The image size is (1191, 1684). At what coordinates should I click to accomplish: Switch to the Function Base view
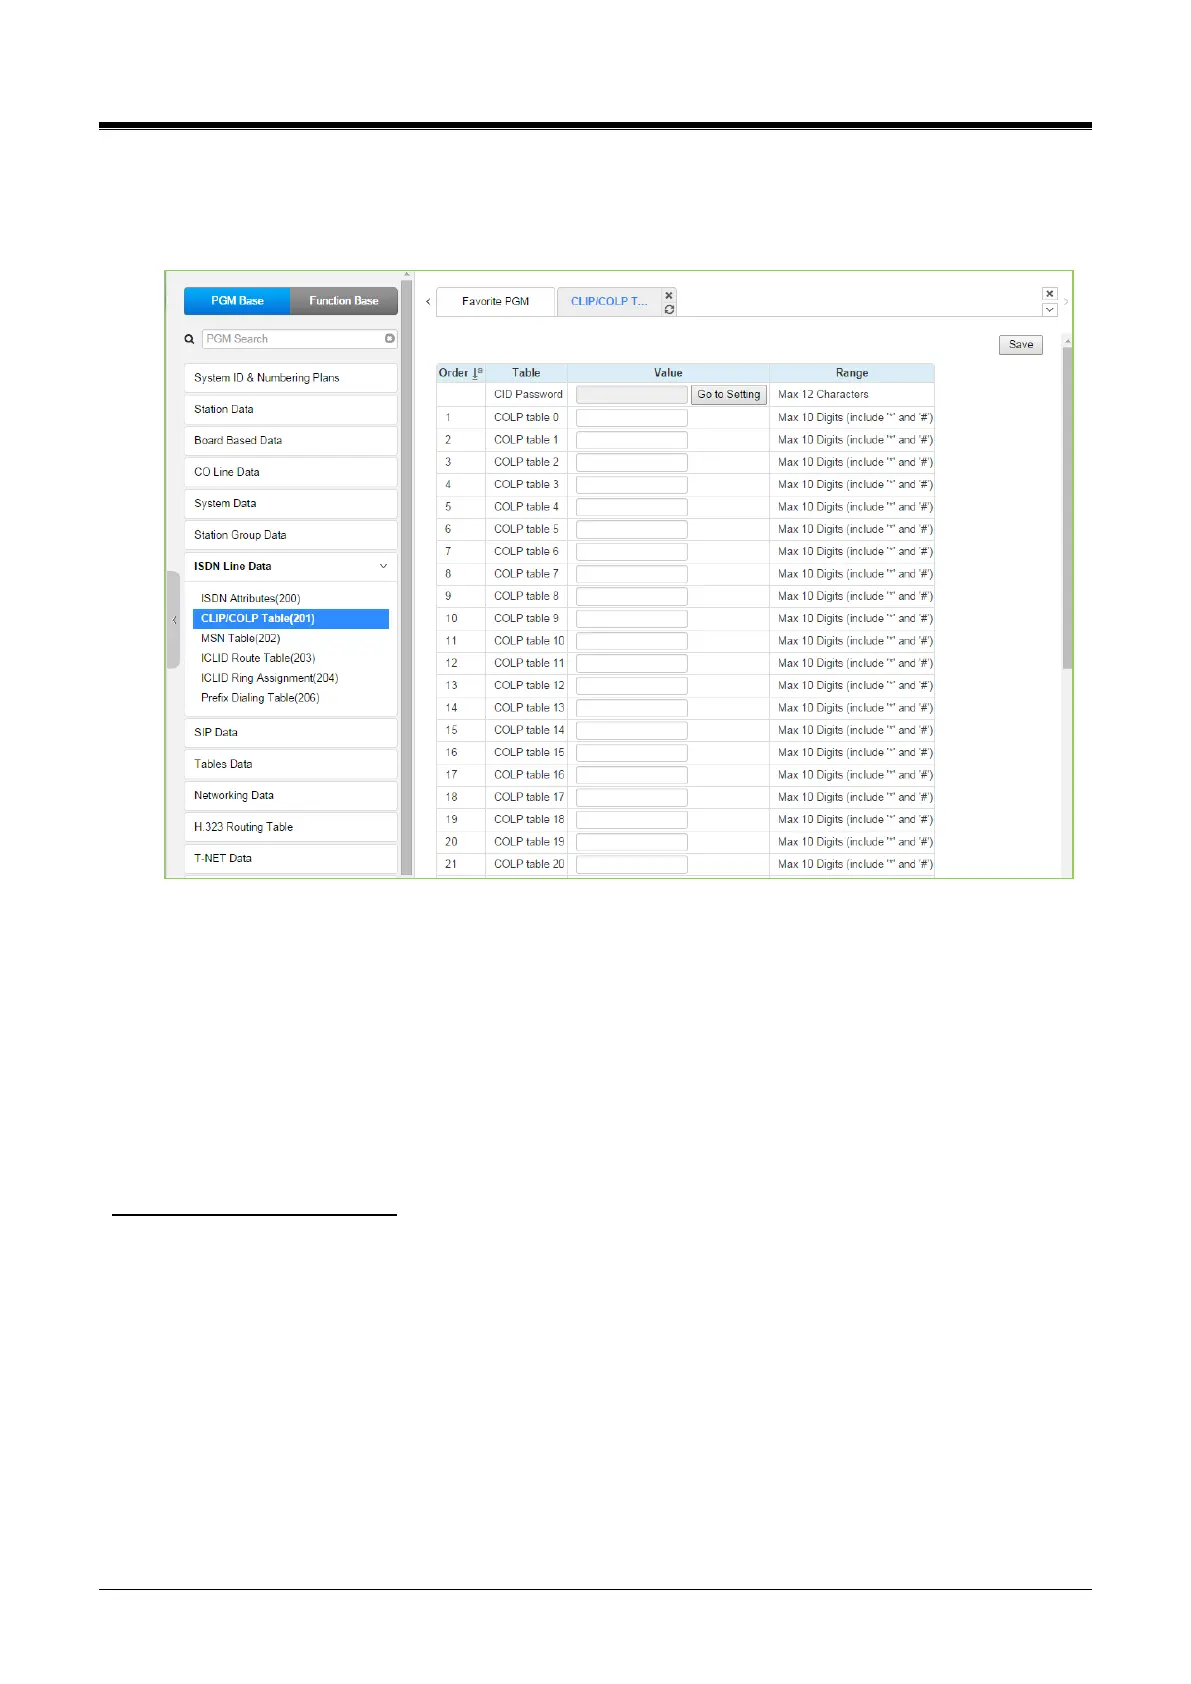(344, 301)
